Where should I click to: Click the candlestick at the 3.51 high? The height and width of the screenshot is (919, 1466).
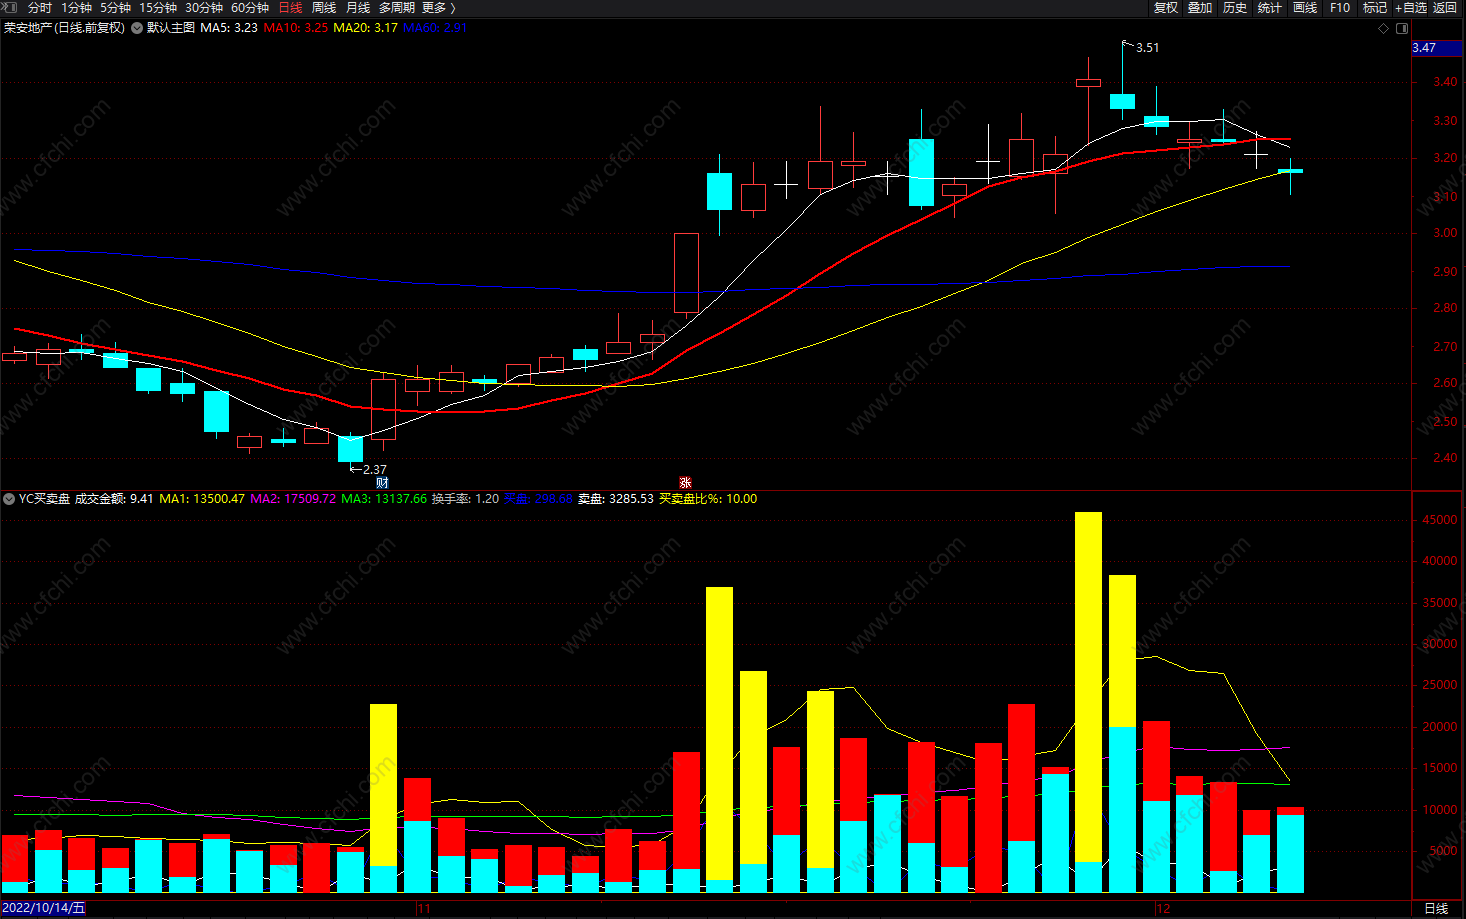(1122, 101)
